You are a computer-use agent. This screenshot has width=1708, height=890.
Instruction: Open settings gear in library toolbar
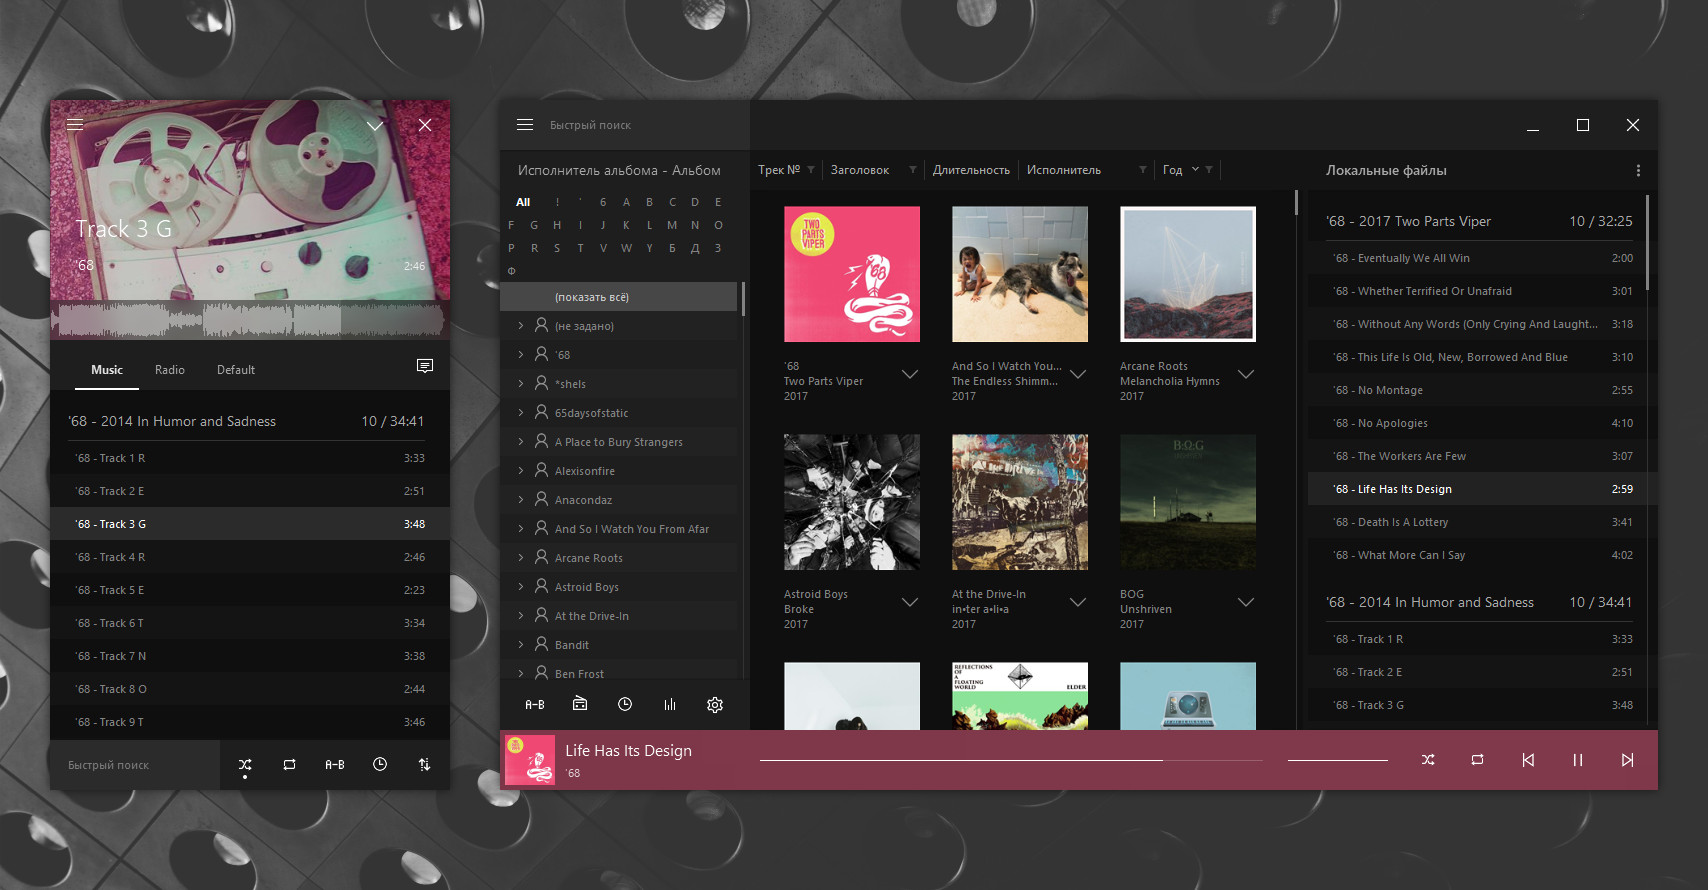click(715, 705)
